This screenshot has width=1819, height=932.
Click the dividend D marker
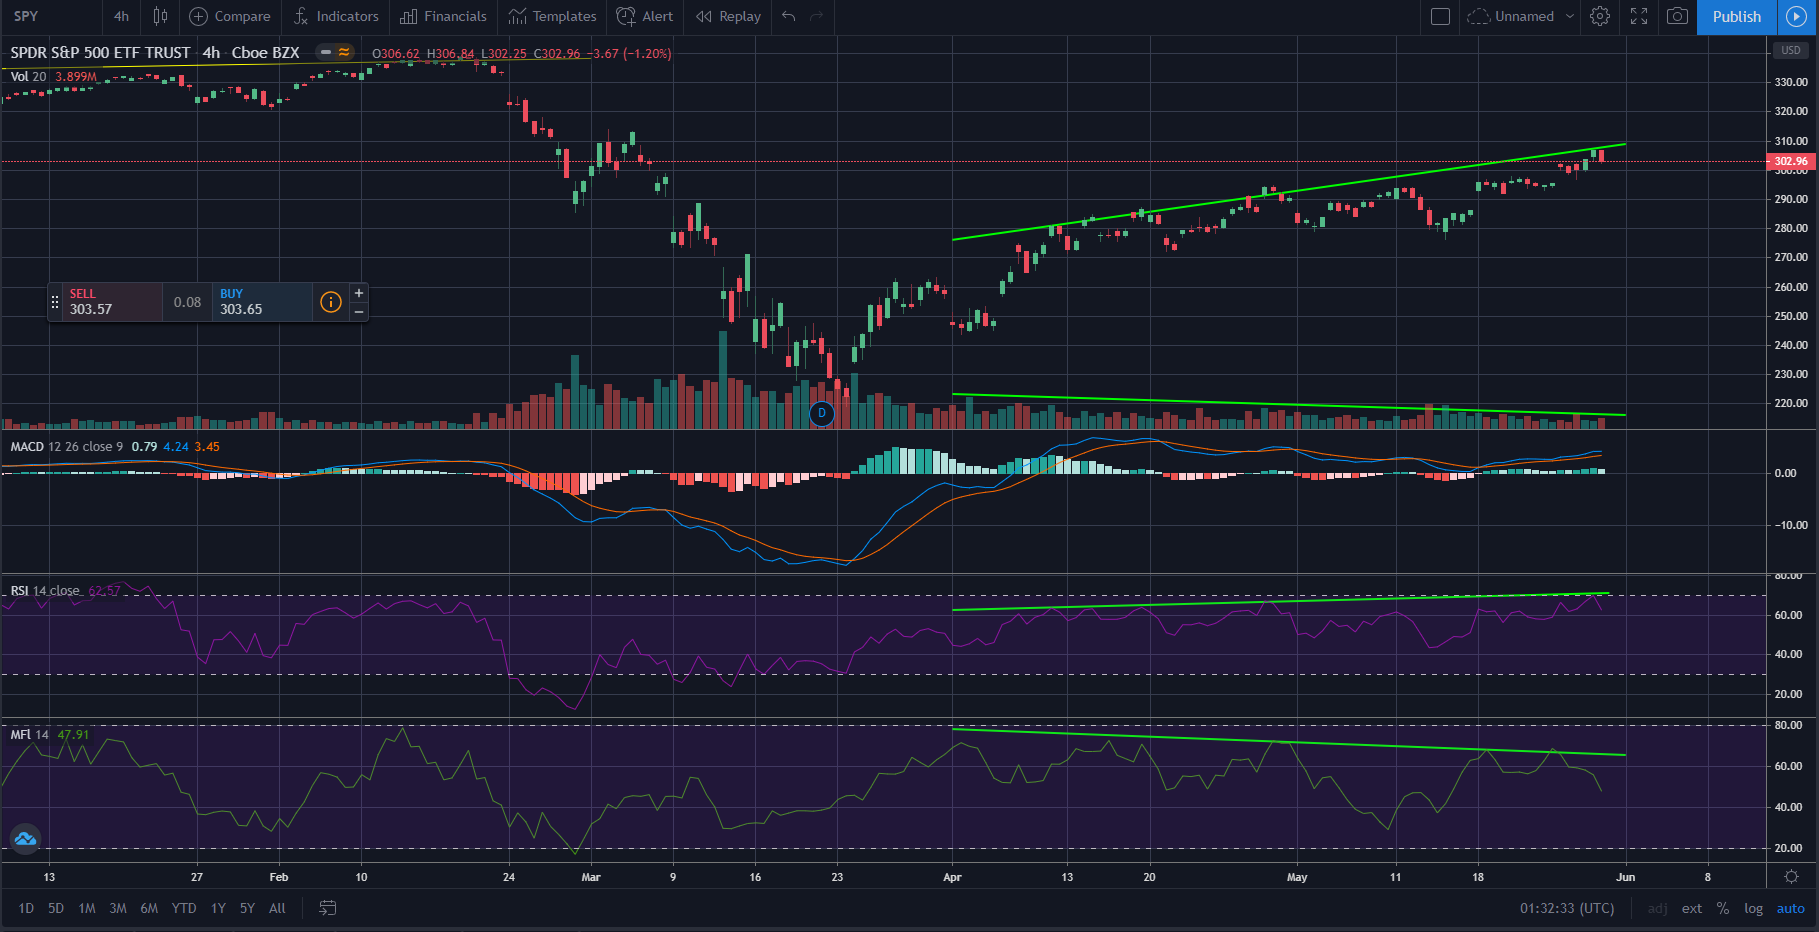pyautogui.click(x=822, y=413)
